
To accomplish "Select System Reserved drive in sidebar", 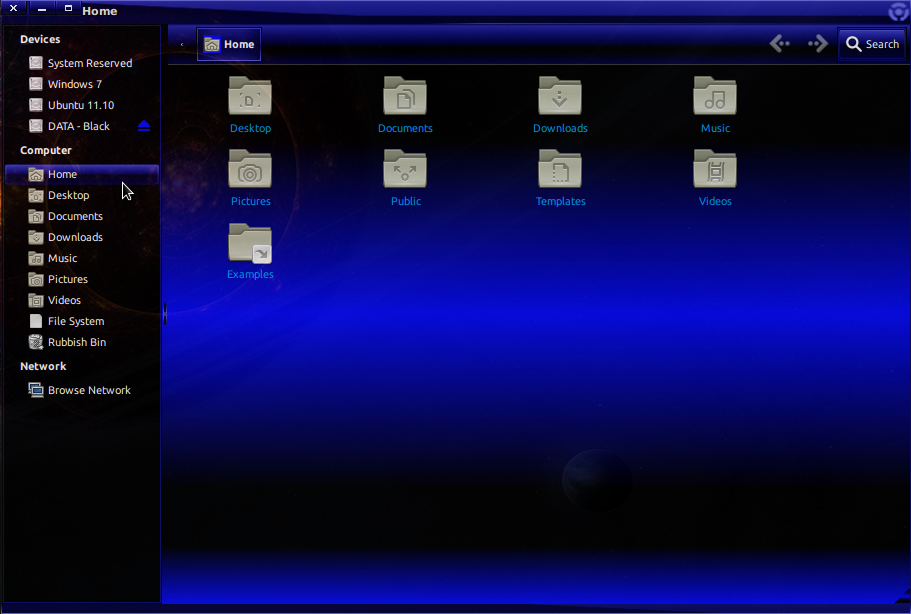I will point(82,63).
